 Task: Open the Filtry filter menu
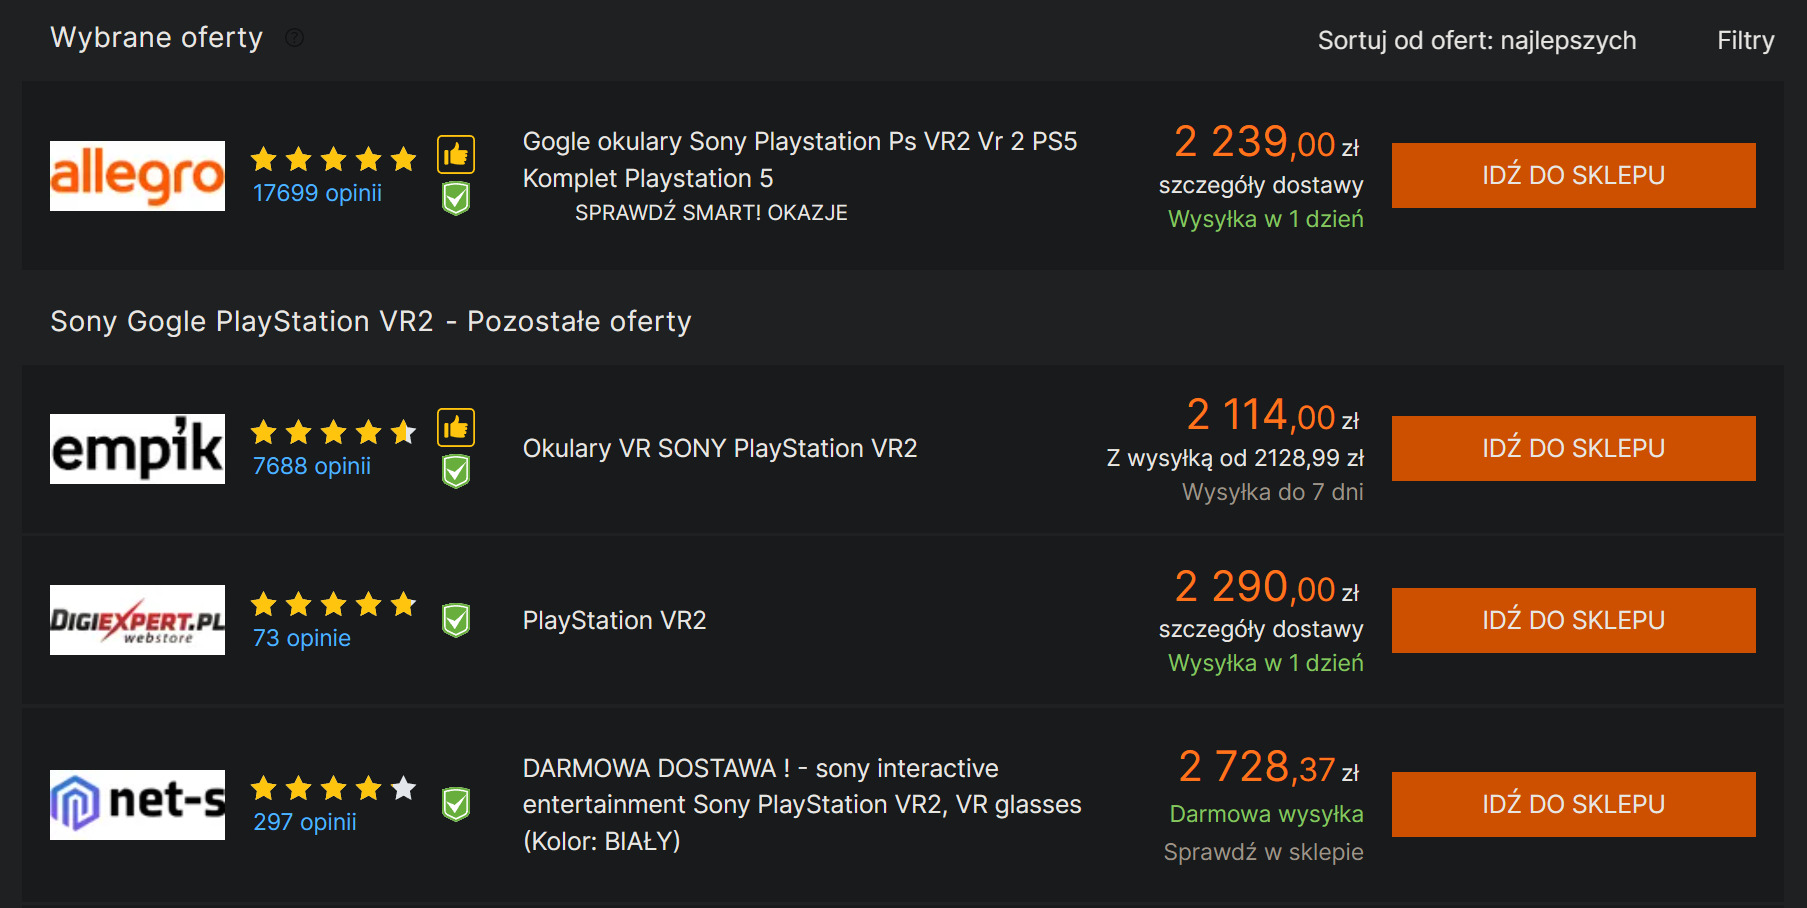point(1745,41)
